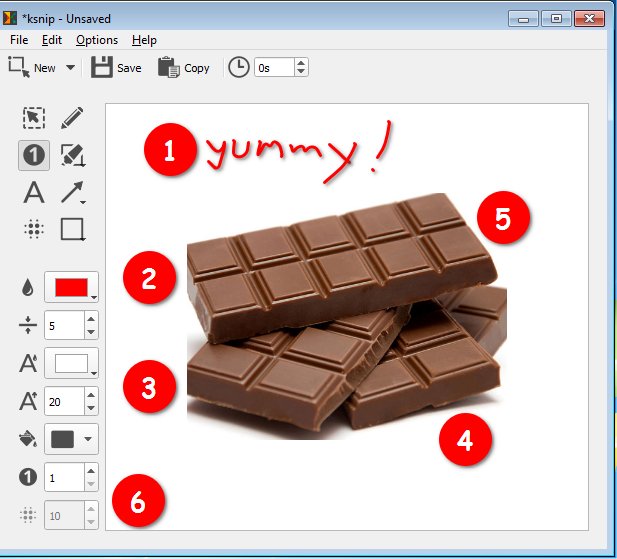617x559 pixels.
Task: Click the number start value icon
Action: (28, 477)
